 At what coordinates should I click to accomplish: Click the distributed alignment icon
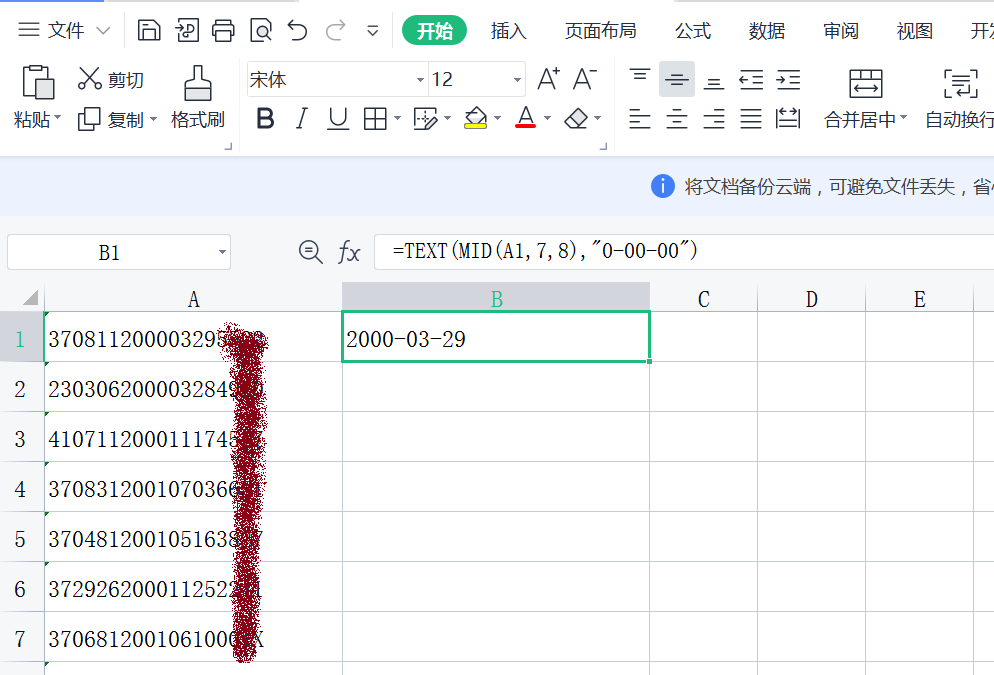788,119
